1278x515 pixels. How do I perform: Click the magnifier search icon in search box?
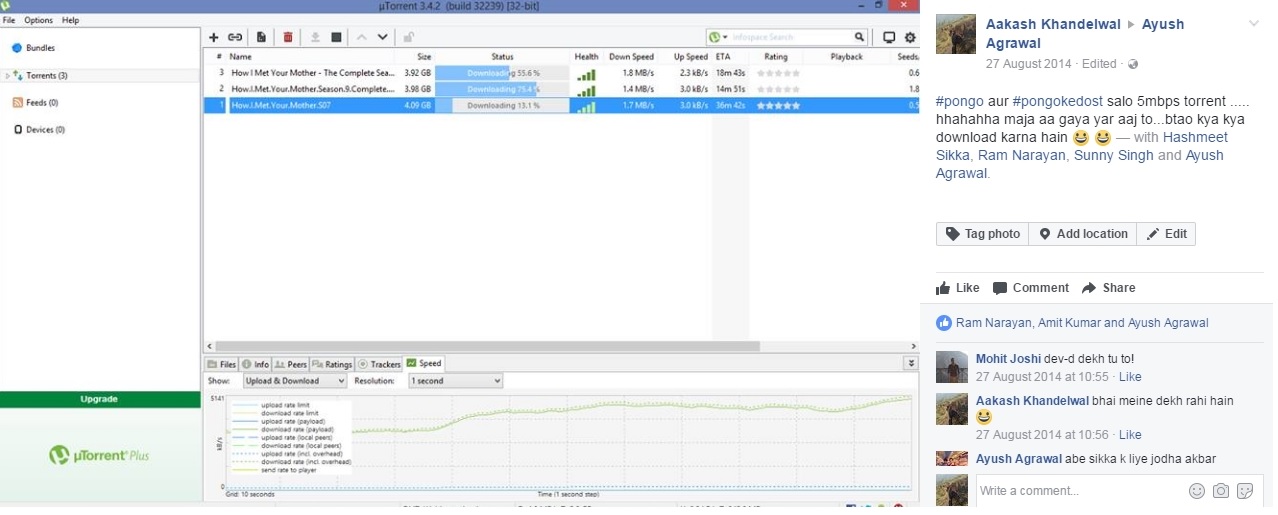[x=859, y=37]
